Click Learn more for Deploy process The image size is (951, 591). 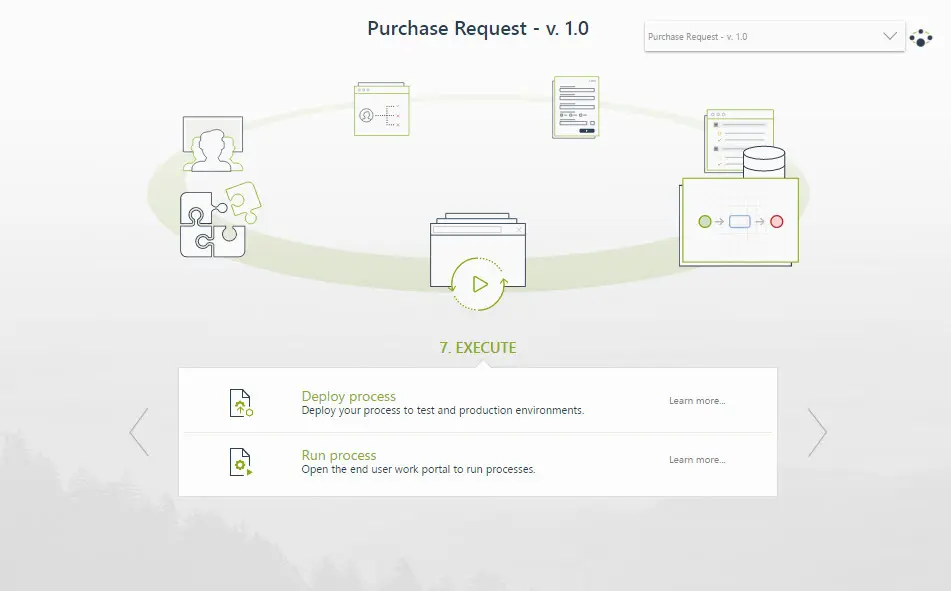697,400
